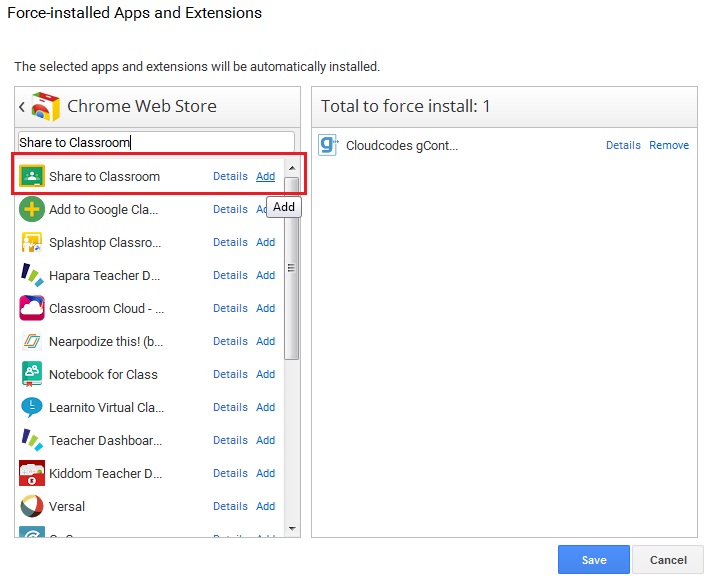Click the Hapara Teacher Dashboard icon

tap(32, 275)
